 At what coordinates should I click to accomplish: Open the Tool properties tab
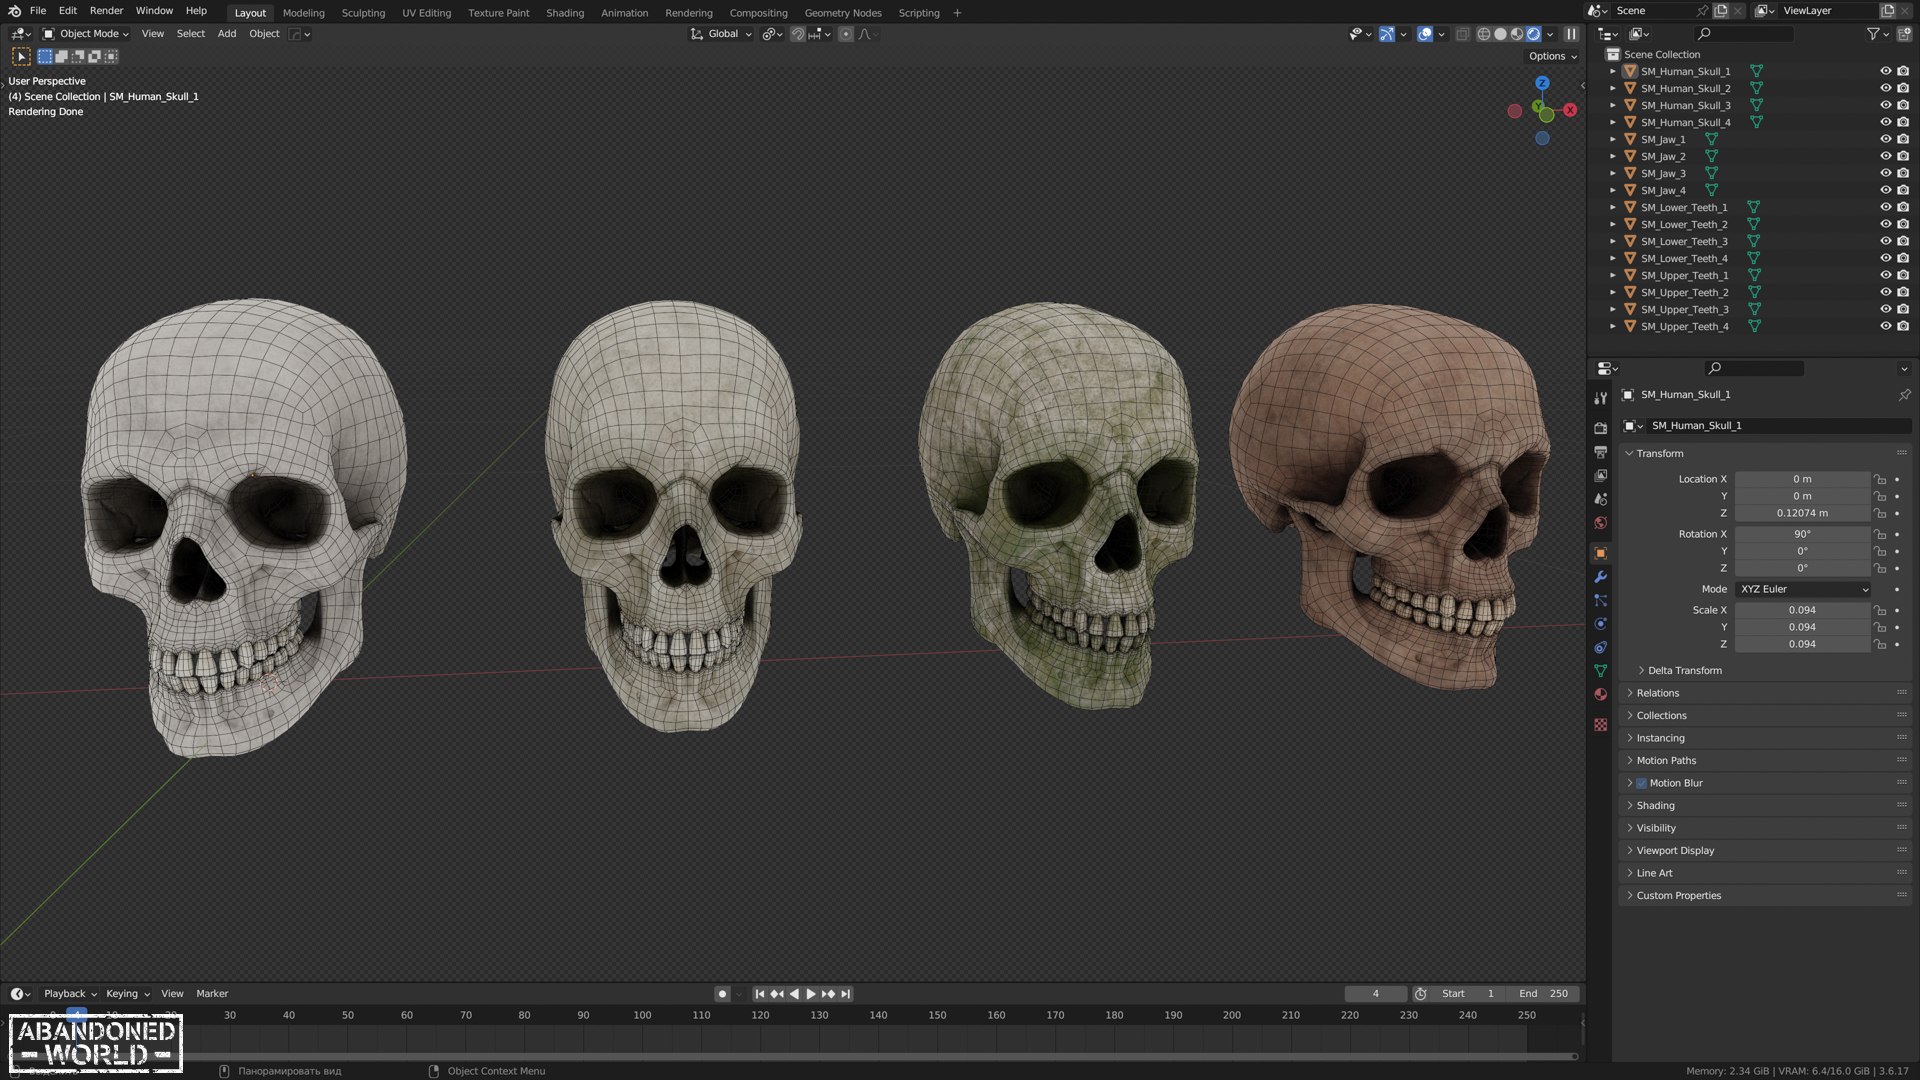pyautogui.click(x=1600, y=398)
